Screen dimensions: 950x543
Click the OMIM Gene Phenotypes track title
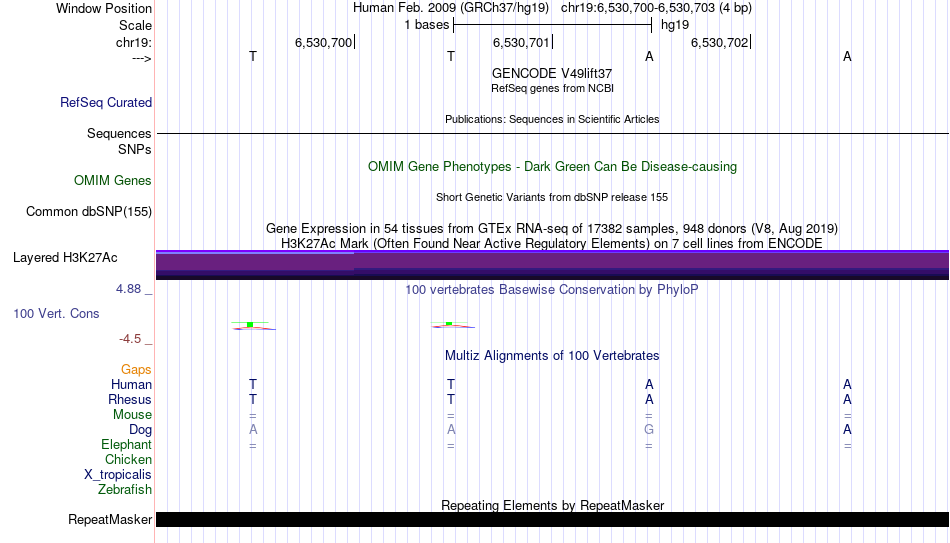[x=552, y=167]
